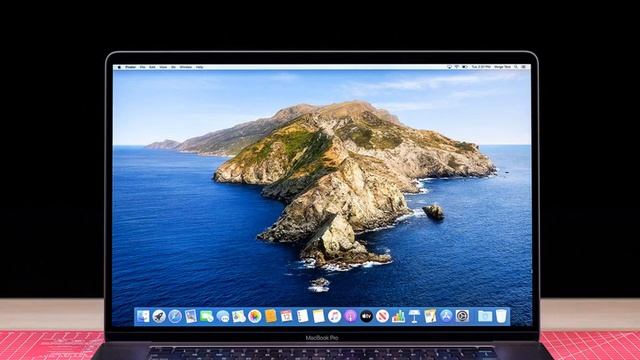This screenshot has height=360, width=640.
Task: Open Contacts brown book icon in Dock
Action: 271,316
